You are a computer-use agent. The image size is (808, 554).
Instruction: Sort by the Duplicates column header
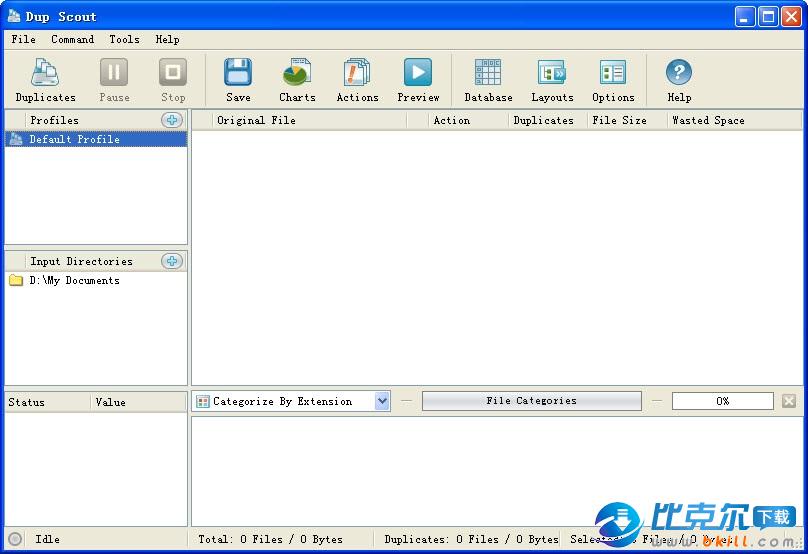pyautogui.click(x=548, y=120)
